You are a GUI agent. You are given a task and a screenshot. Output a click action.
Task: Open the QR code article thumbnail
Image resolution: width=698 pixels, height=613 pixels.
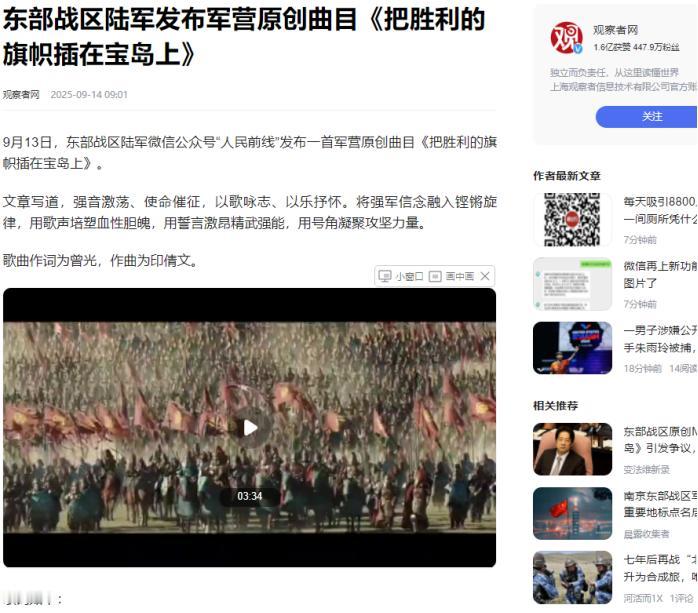[x=572, y=219]
